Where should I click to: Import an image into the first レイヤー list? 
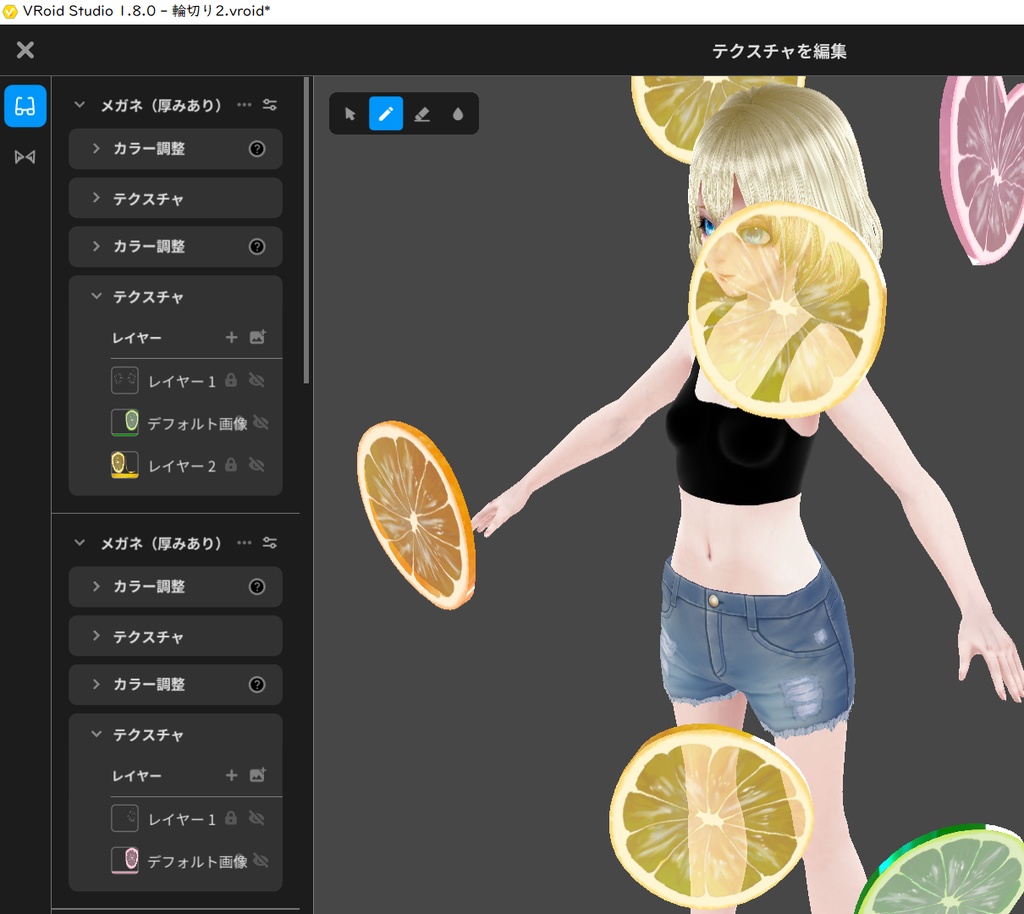pos(257,337)
